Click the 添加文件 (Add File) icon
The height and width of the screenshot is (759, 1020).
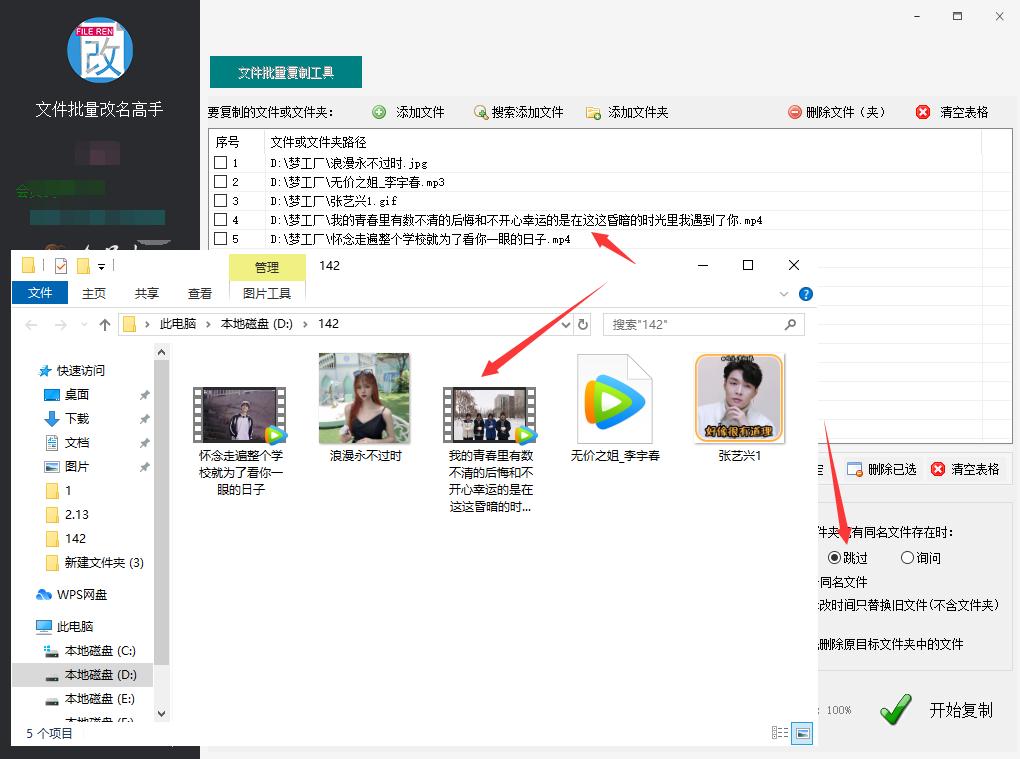(380, 112)
